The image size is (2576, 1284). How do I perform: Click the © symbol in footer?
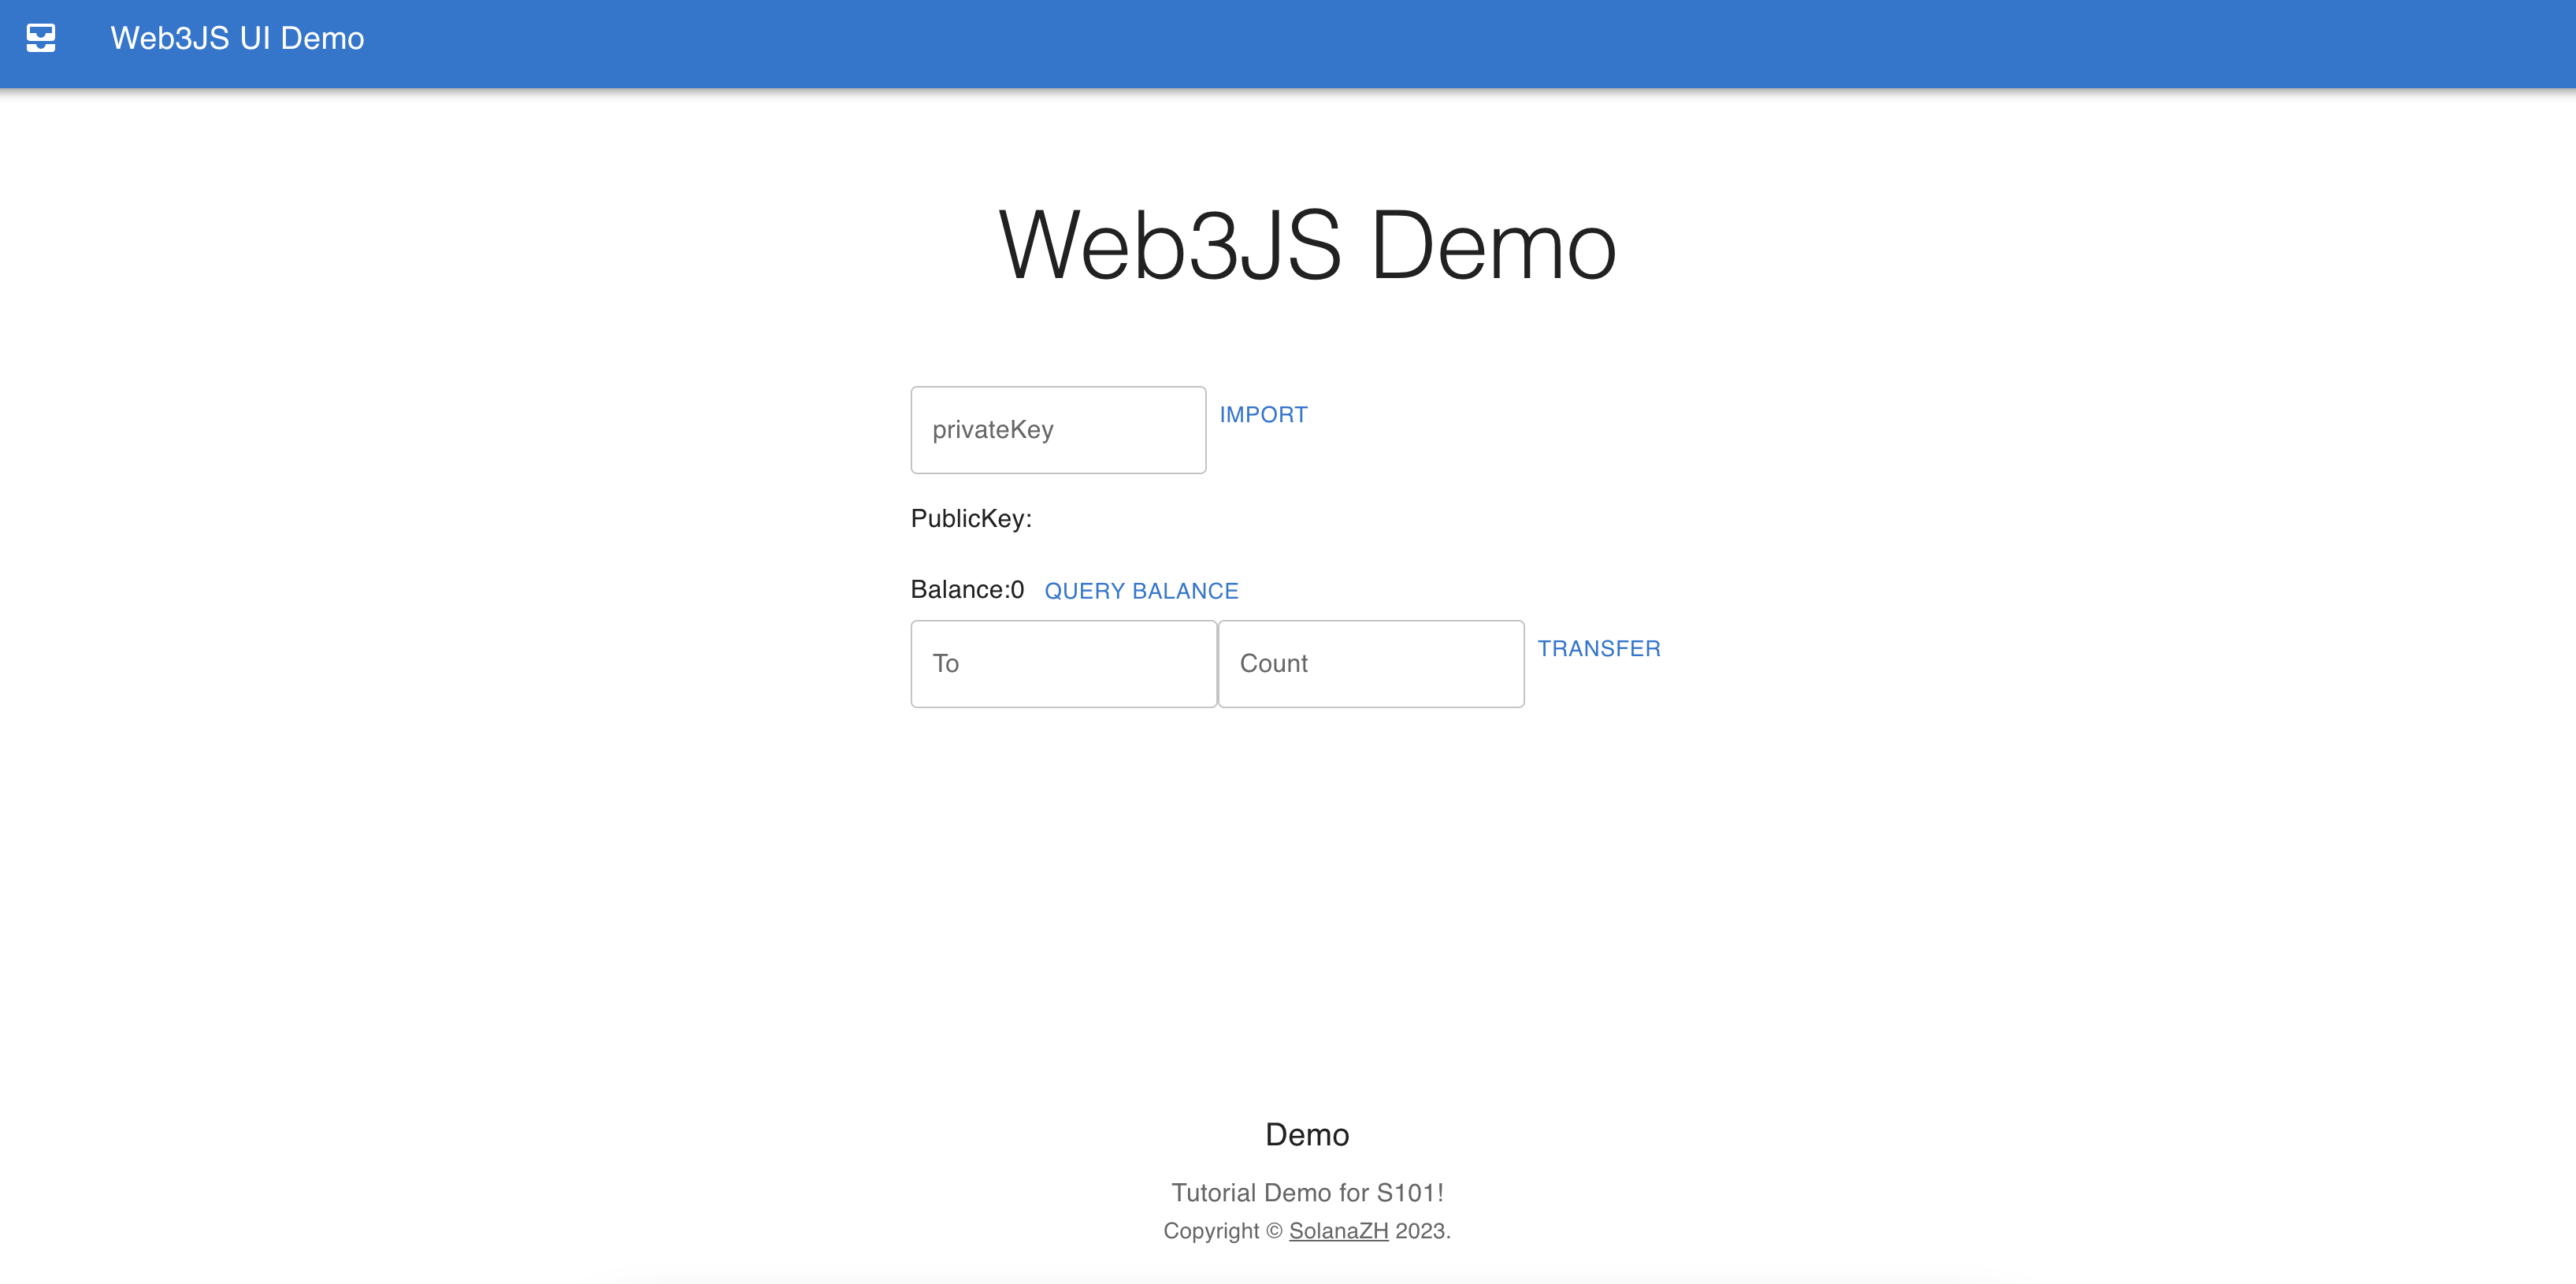pyautogui.click(x=1274, y=1231)
